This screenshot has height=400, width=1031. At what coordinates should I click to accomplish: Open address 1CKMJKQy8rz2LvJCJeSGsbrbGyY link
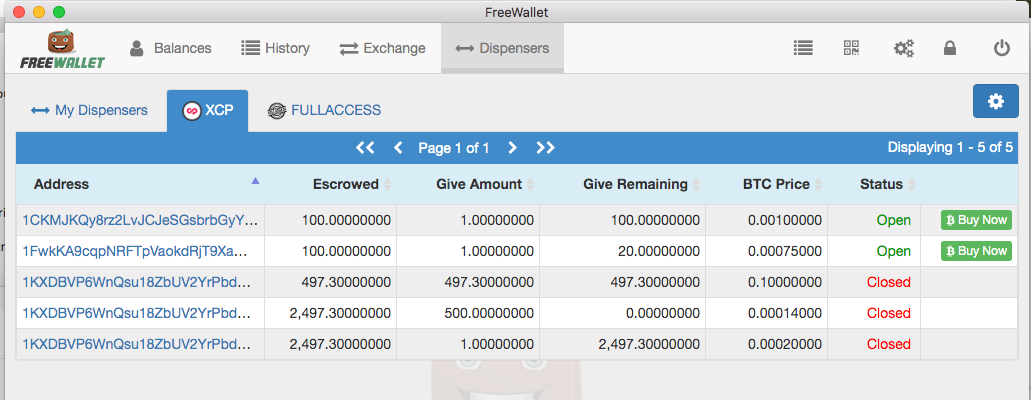pyautogui.click(x=140, y=220)
